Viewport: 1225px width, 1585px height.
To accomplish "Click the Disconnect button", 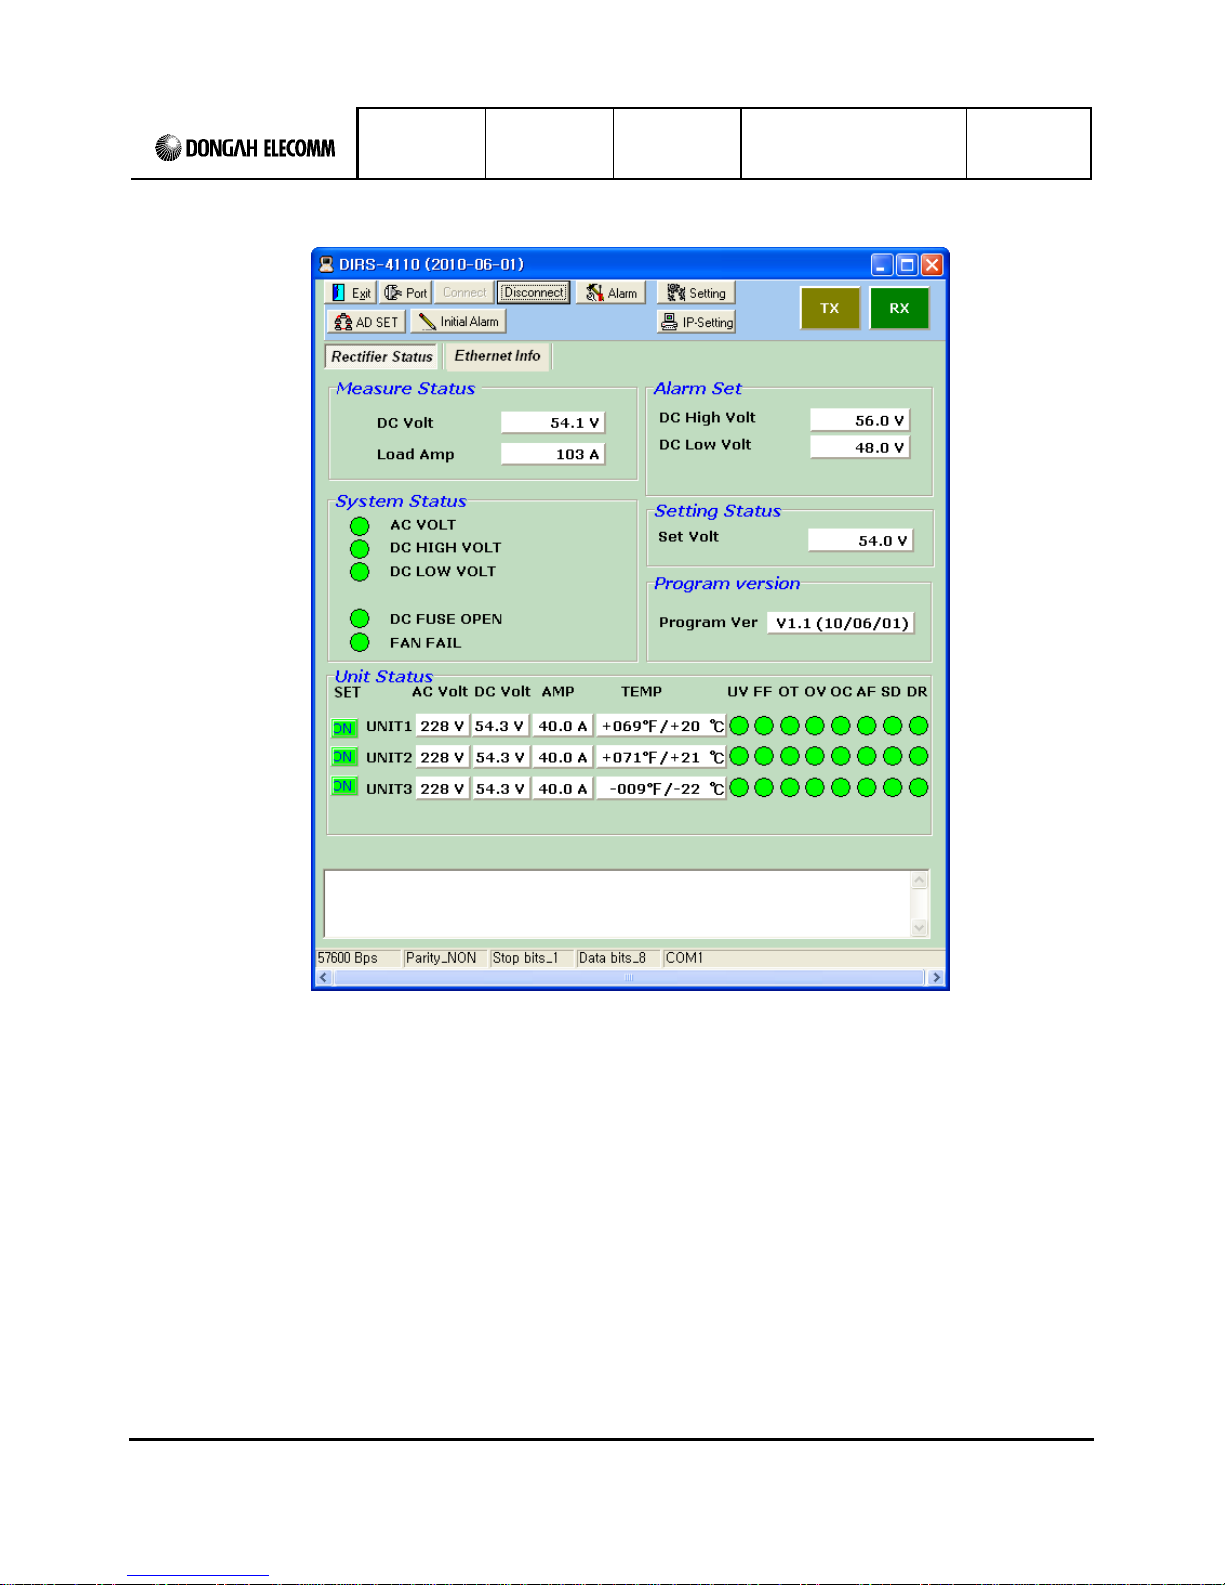I will point(534,293).
